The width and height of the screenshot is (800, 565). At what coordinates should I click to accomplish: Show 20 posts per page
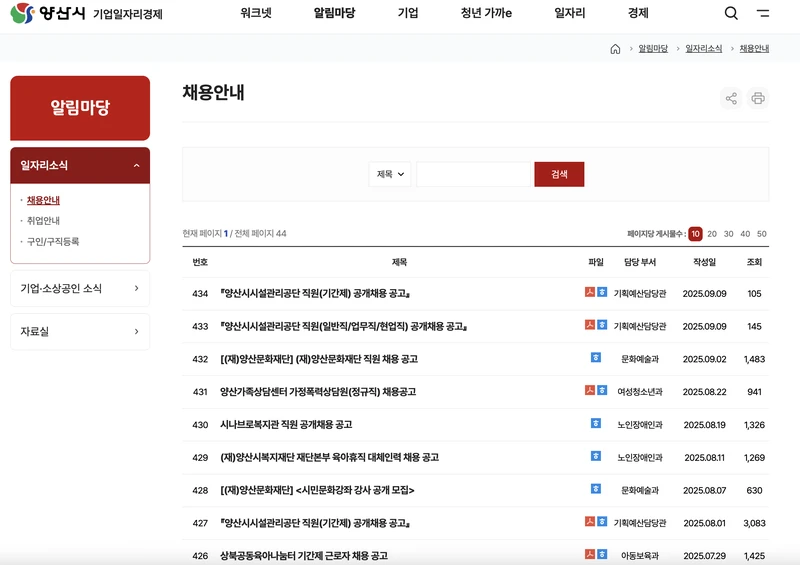(x=712, y=234)
